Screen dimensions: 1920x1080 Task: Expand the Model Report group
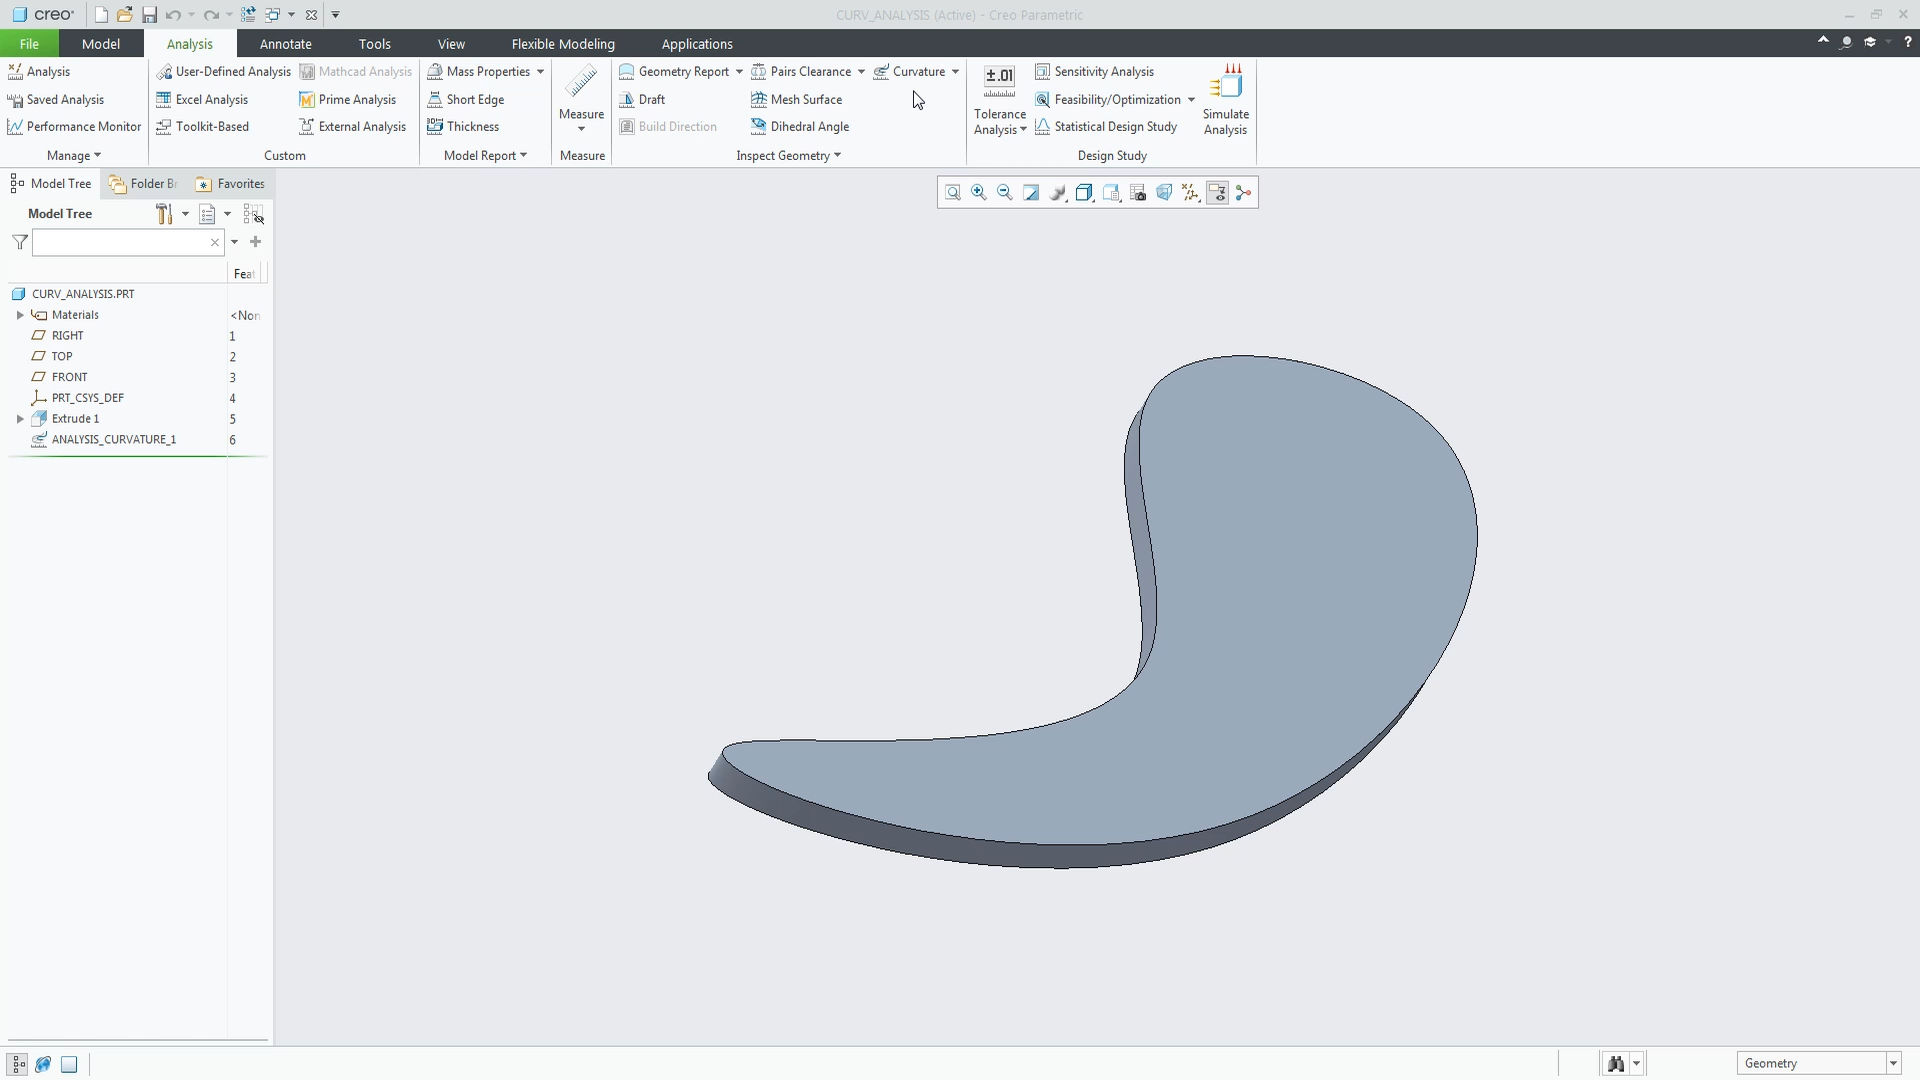485,156
